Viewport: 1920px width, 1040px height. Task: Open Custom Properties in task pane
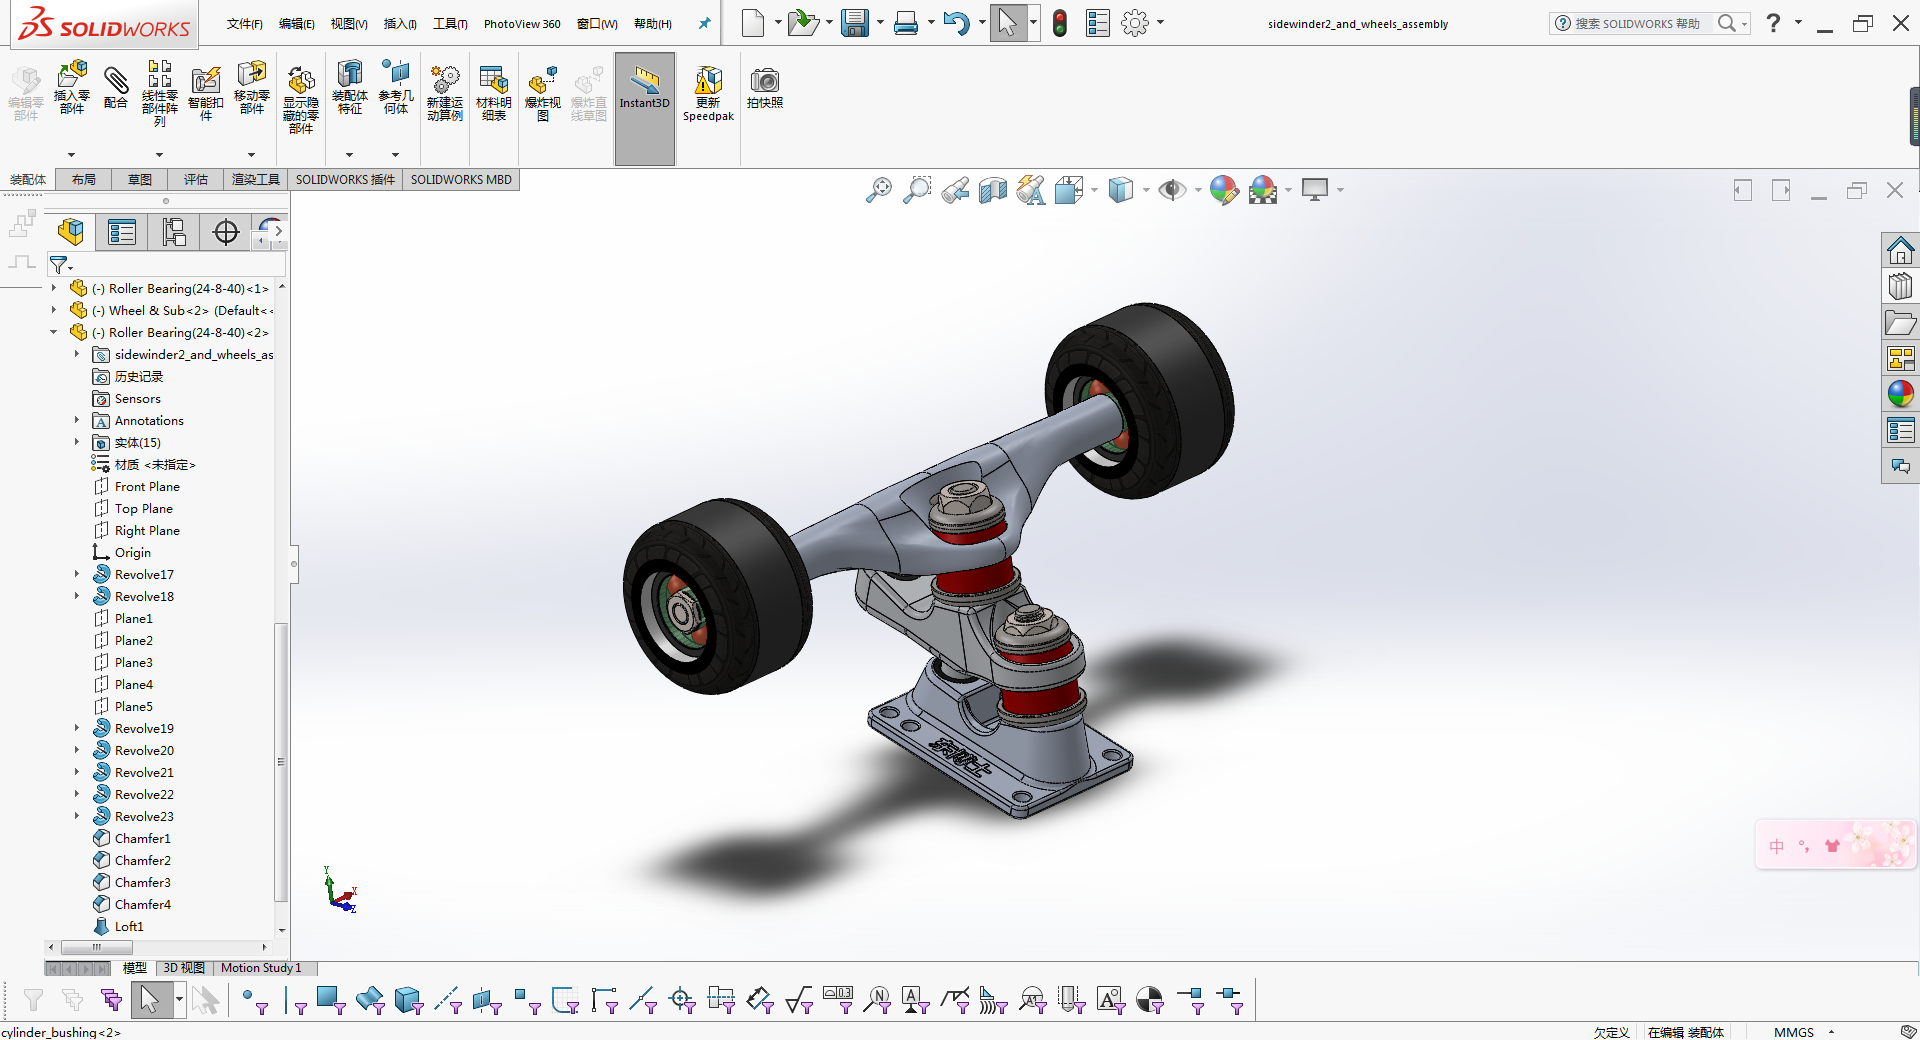(1900, 430)
